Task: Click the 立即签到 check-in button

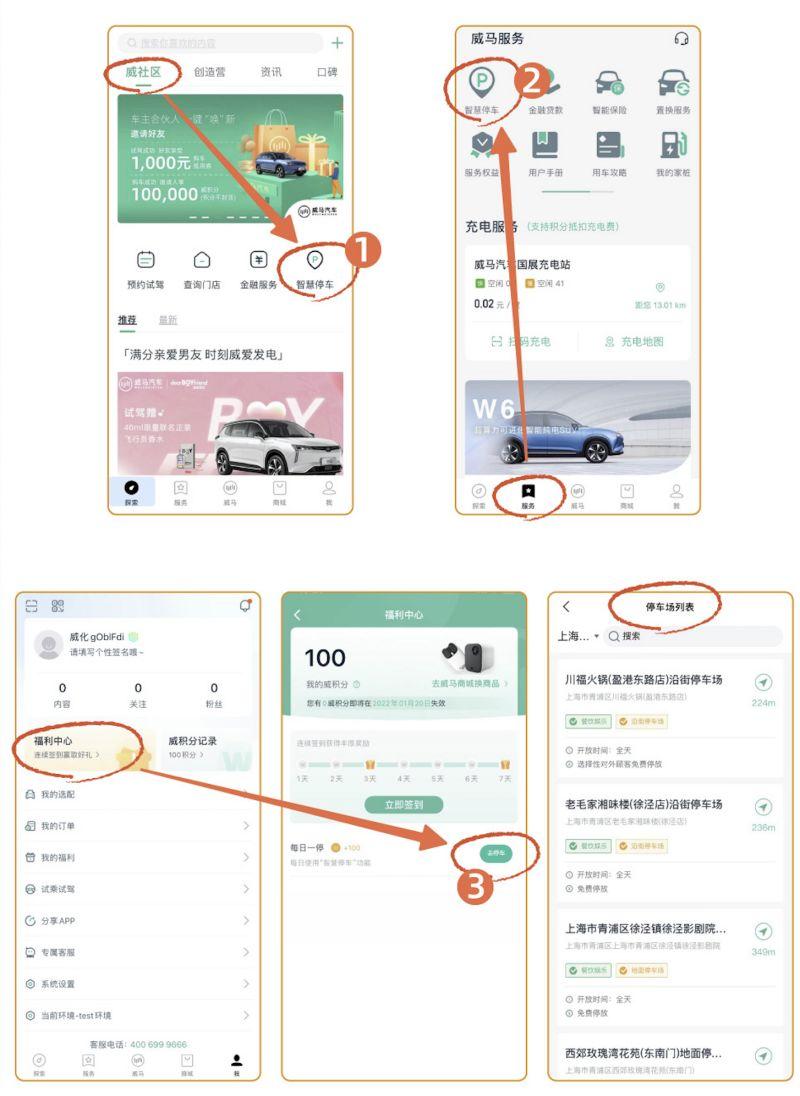Action: (404, 805)
